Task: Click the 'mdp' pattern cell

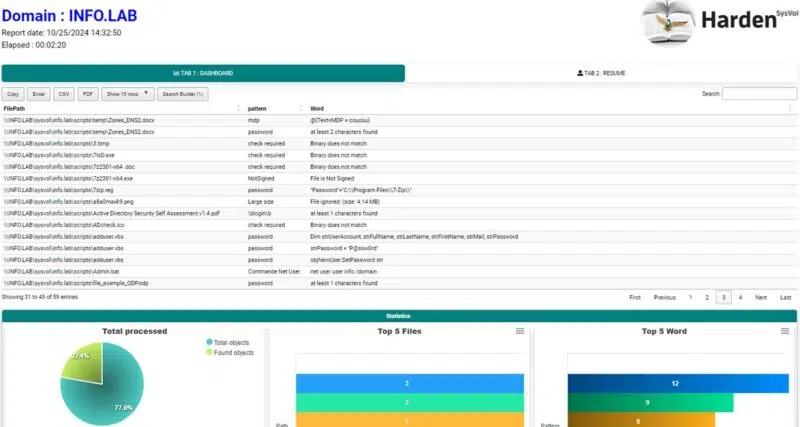Action: click(254, 120)
